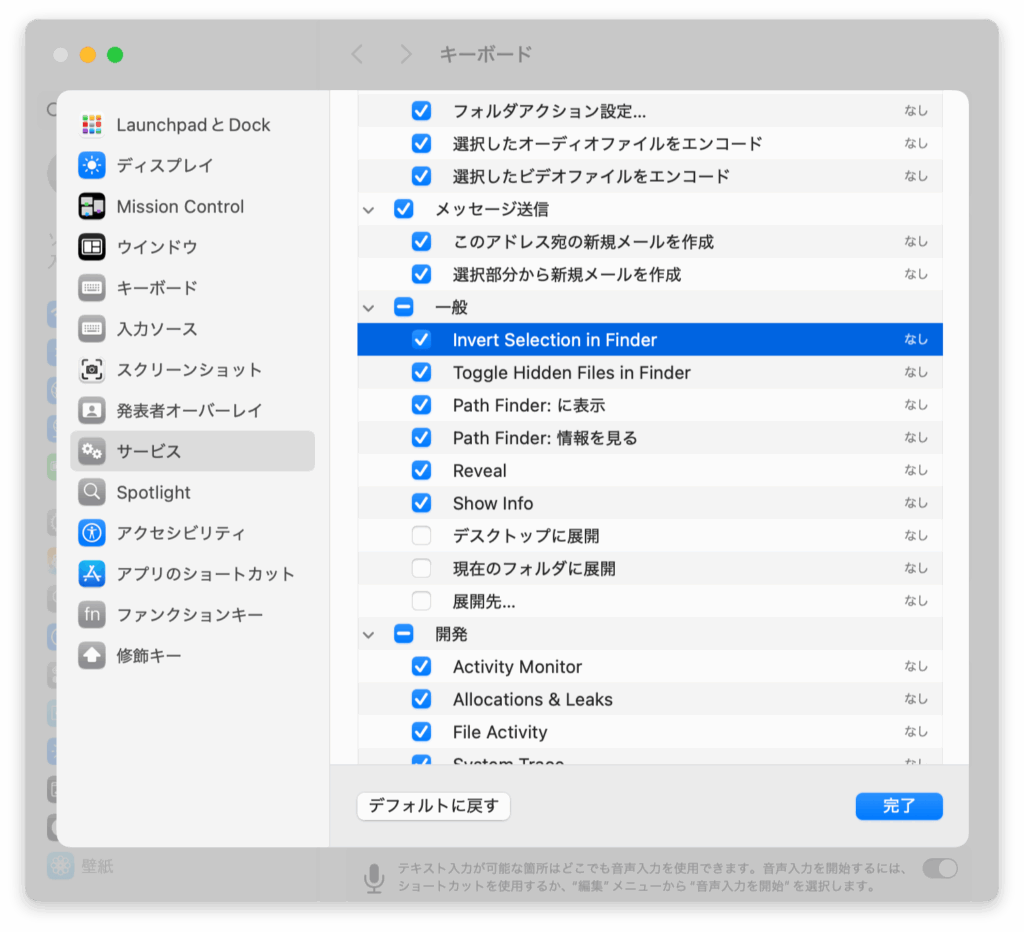Open the アクセシビリティ icon in sidebar

pos(92,533)
